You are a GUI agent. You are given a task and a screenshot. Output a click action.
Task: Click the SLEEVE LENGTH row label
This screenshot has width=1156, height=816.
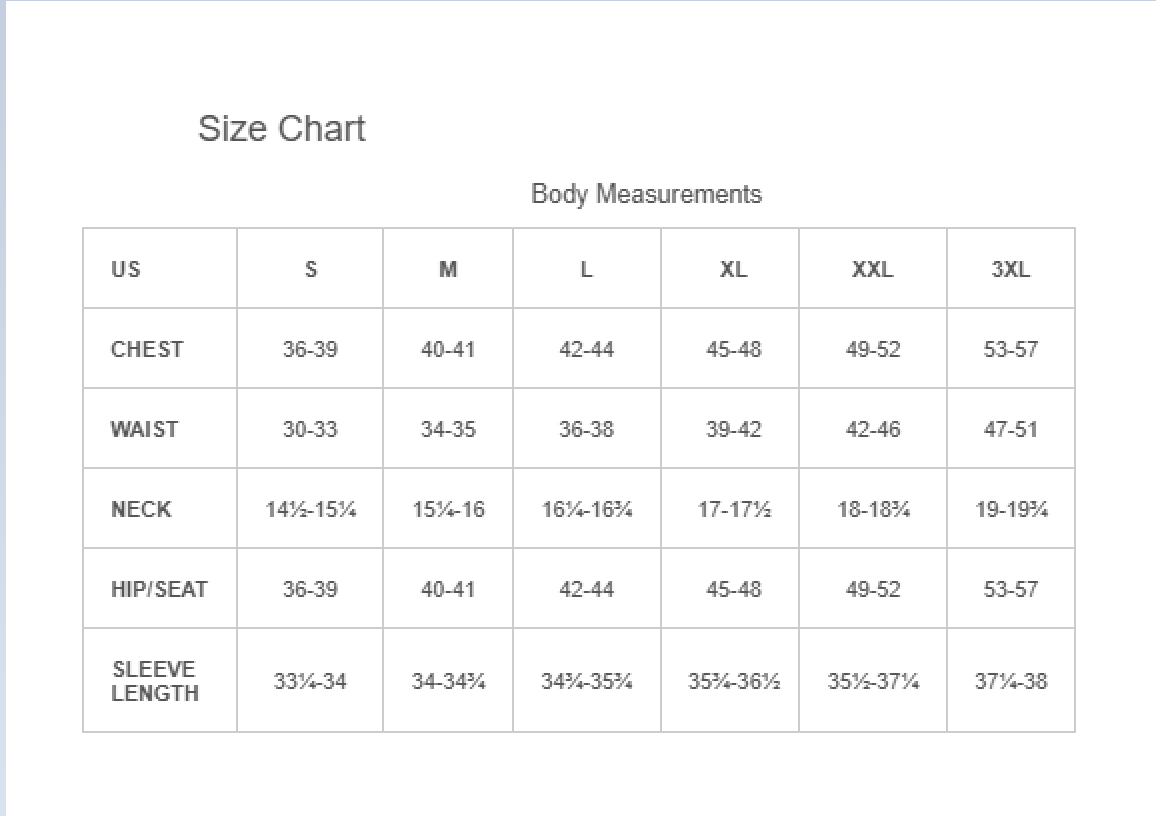[155, 681]
